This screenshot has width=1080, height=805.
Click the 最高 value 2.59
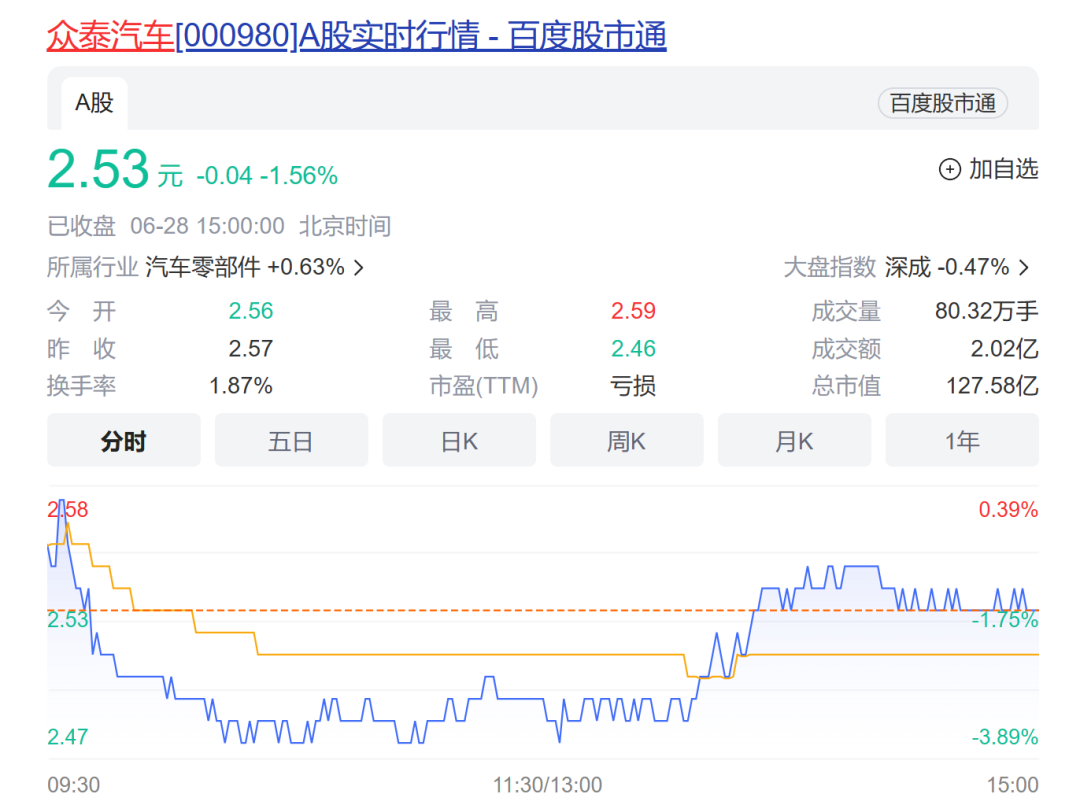633,311
